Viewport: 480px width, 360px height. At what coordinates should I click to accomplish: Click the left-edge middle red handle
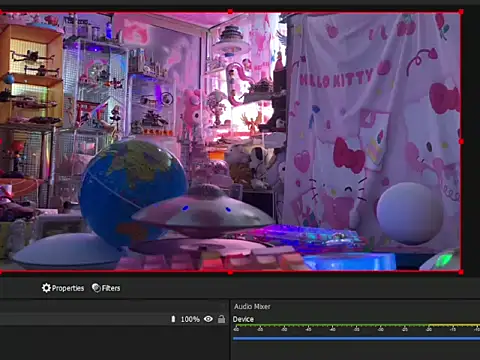[x=1, y=142]
